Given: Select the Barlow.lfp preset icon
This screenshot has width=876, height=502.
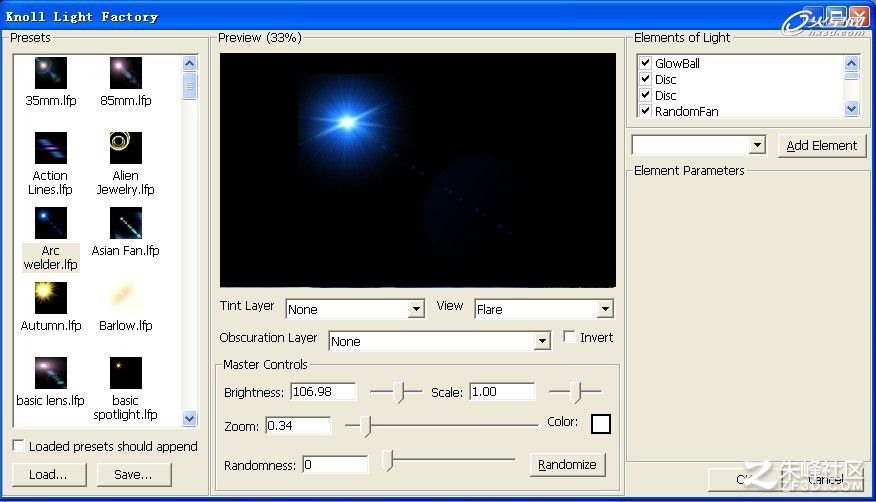Looking at the screenshot, I should coord(126,298).
